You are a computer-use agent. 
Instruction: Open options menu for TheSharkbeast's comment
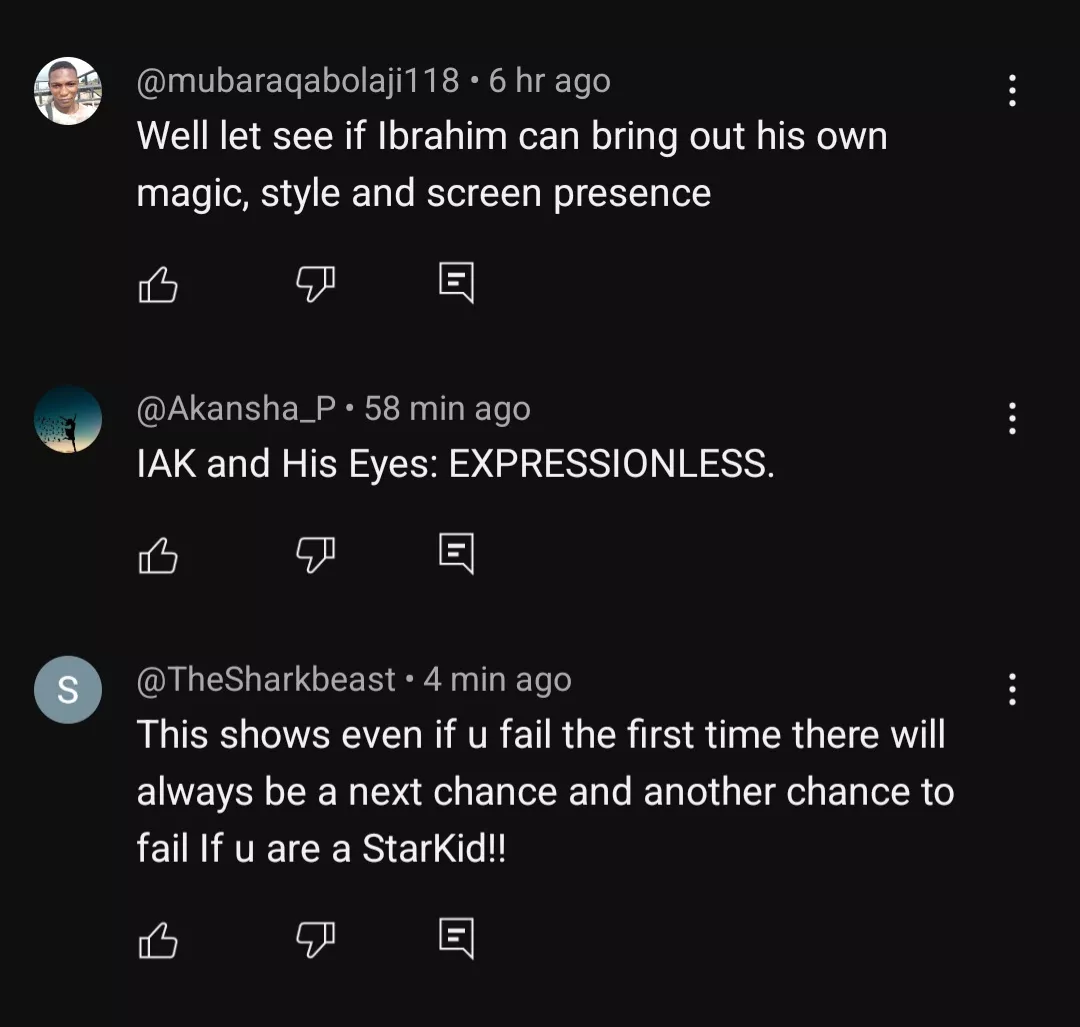coord(1012,689)
